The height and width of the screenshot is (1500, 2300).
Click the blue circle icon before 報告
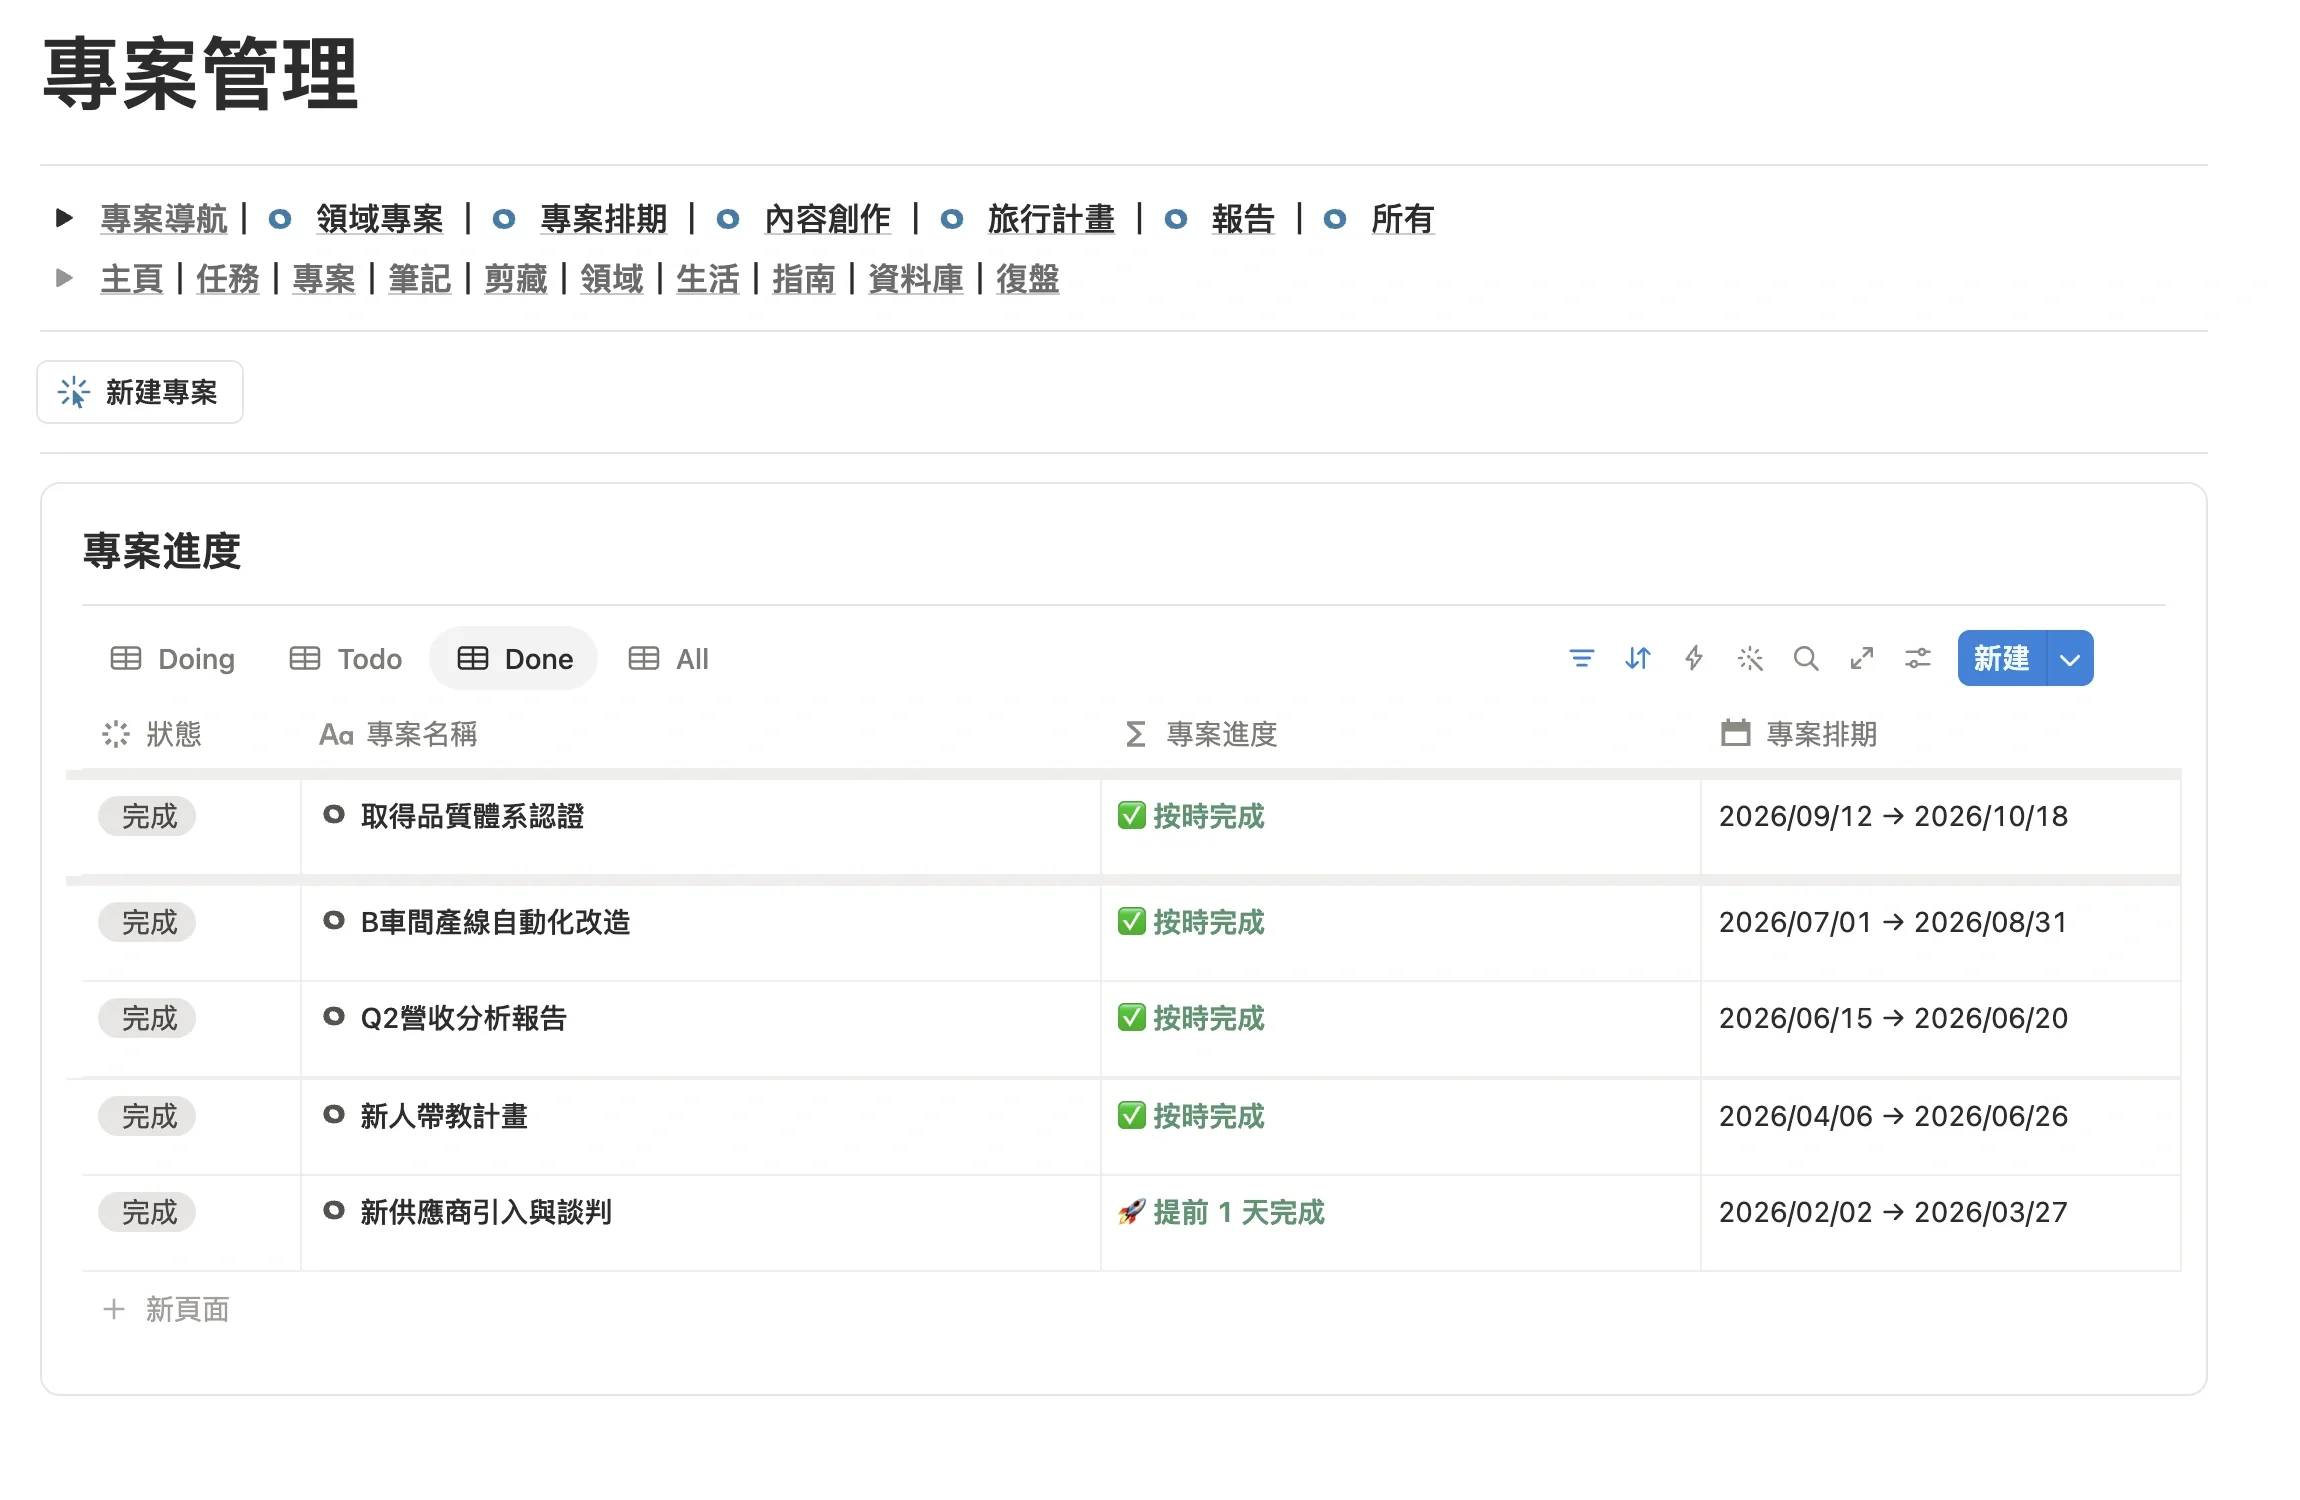[x=1176, y=219]
